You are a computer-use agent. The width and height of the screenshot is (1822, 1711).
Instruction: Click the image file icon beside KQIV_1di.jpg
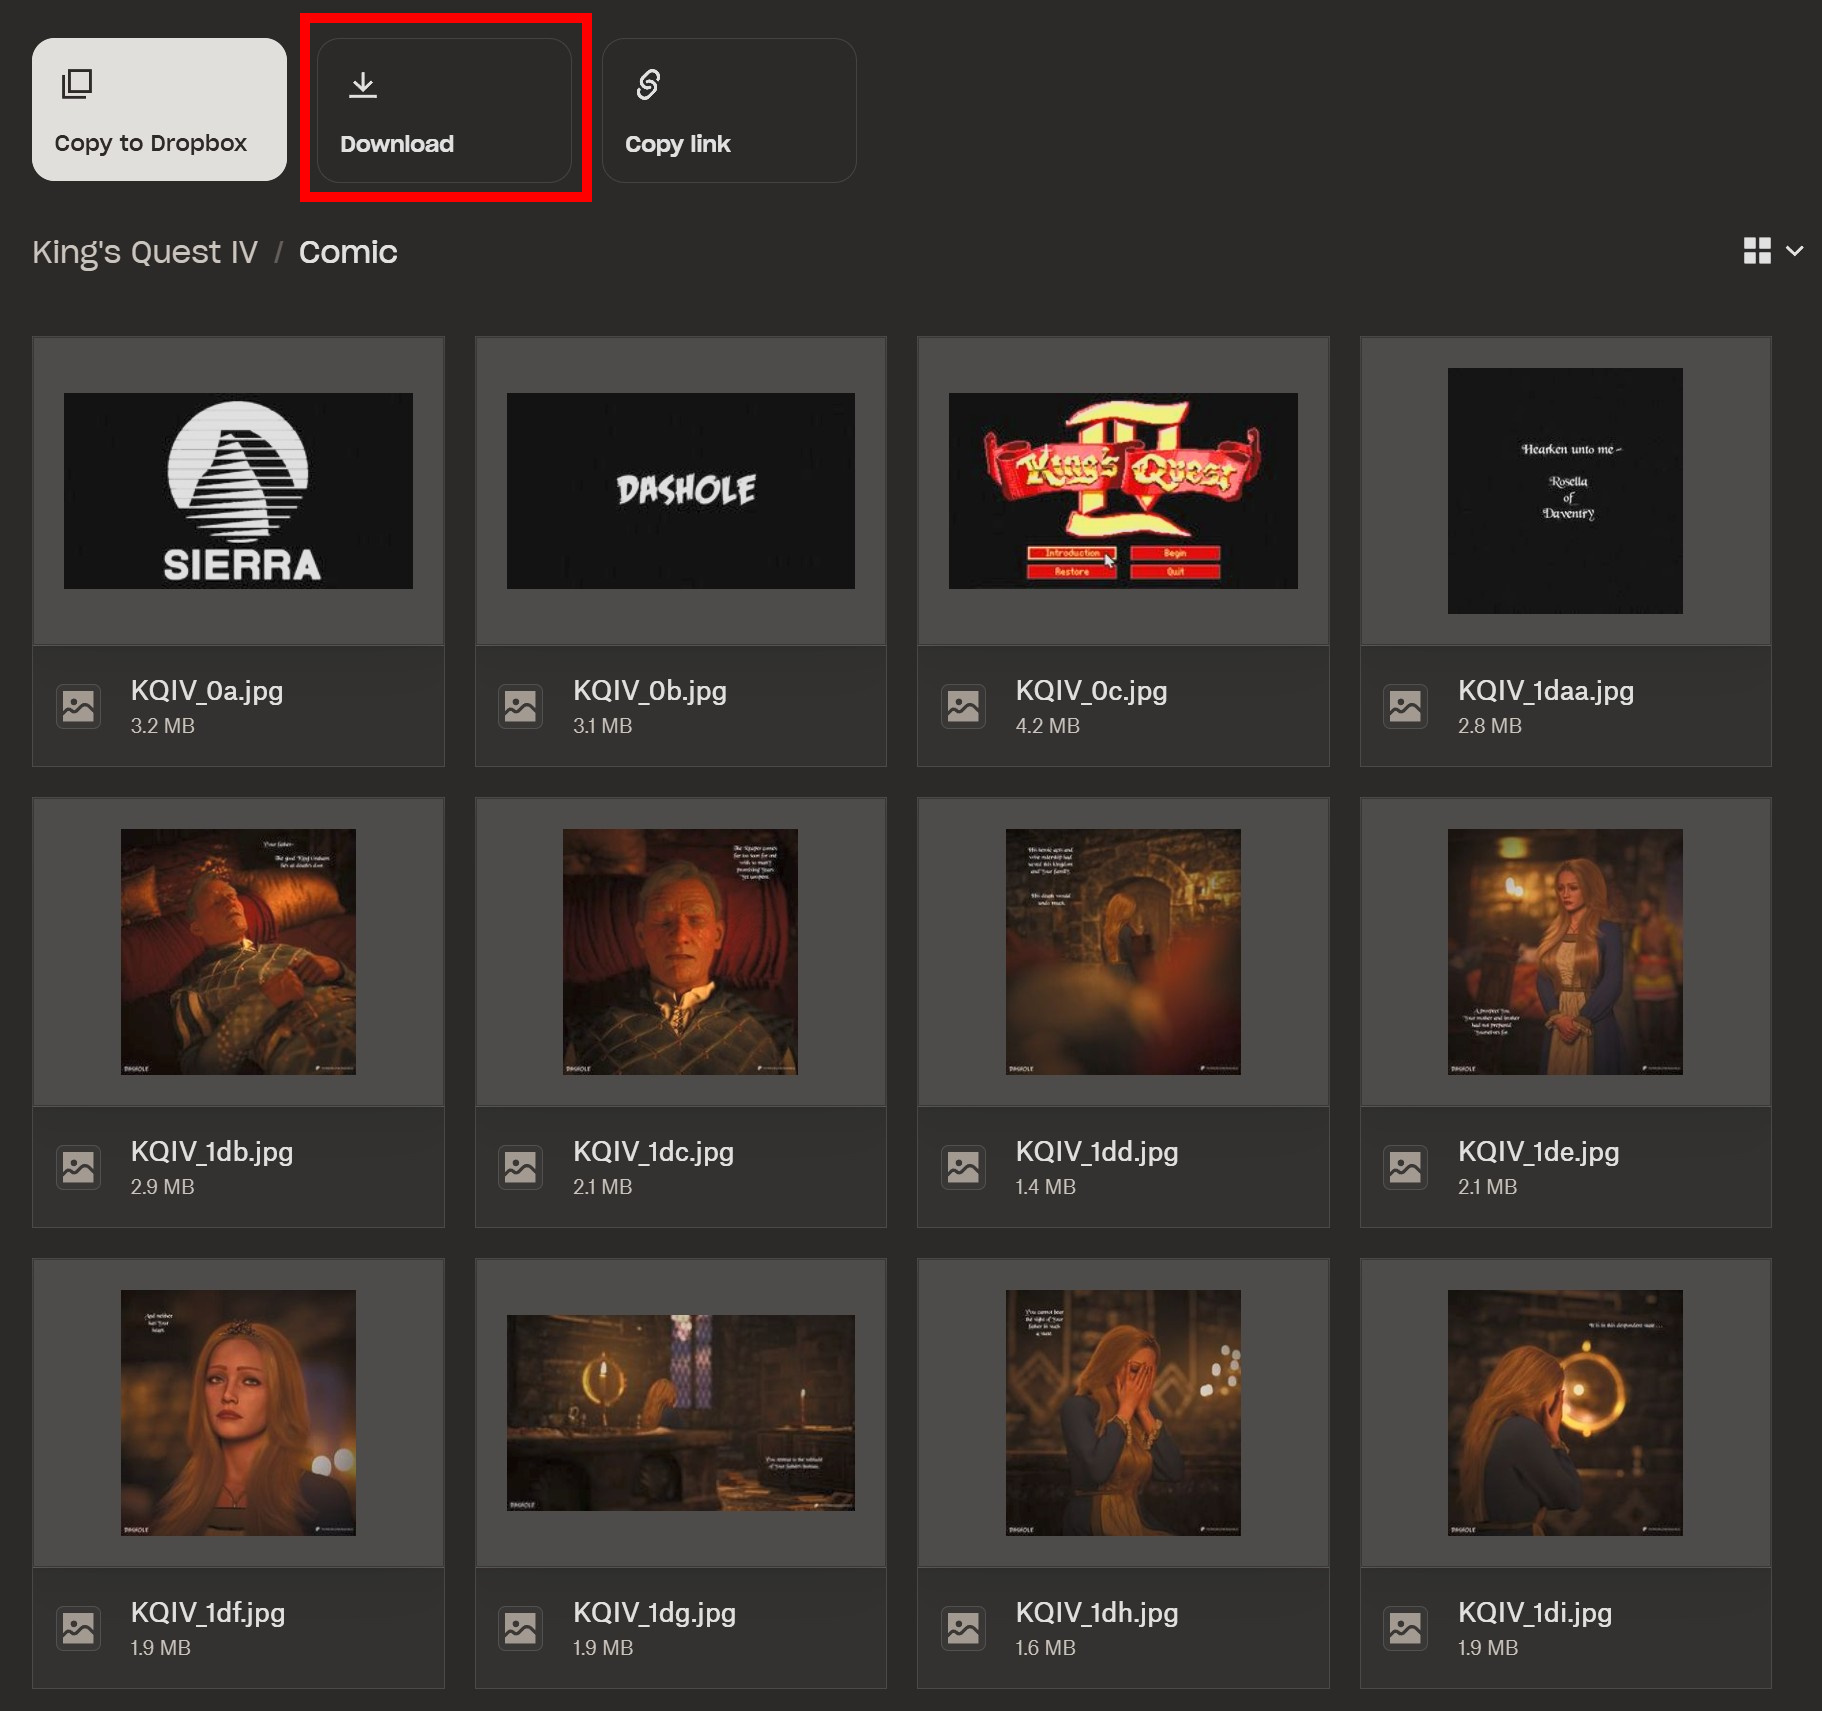coord(1406,1629)
